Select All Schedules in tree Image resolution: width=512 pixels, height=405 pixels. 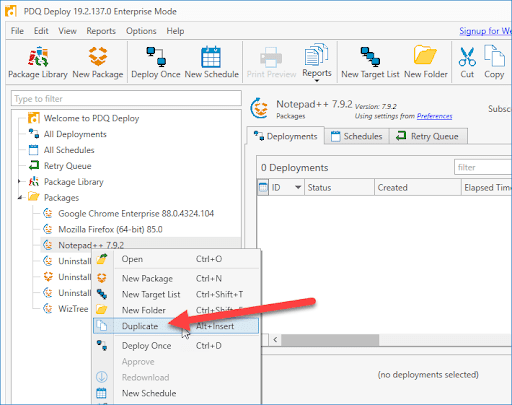click(69, 150)
